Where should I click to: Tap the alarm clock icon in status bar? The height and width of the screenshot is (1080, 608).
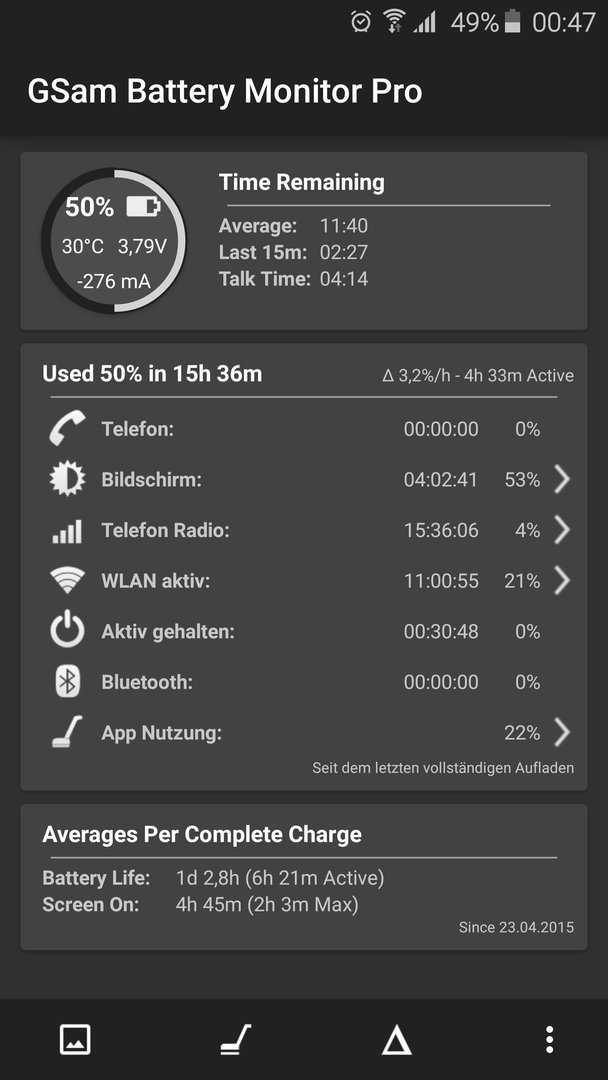361,22
